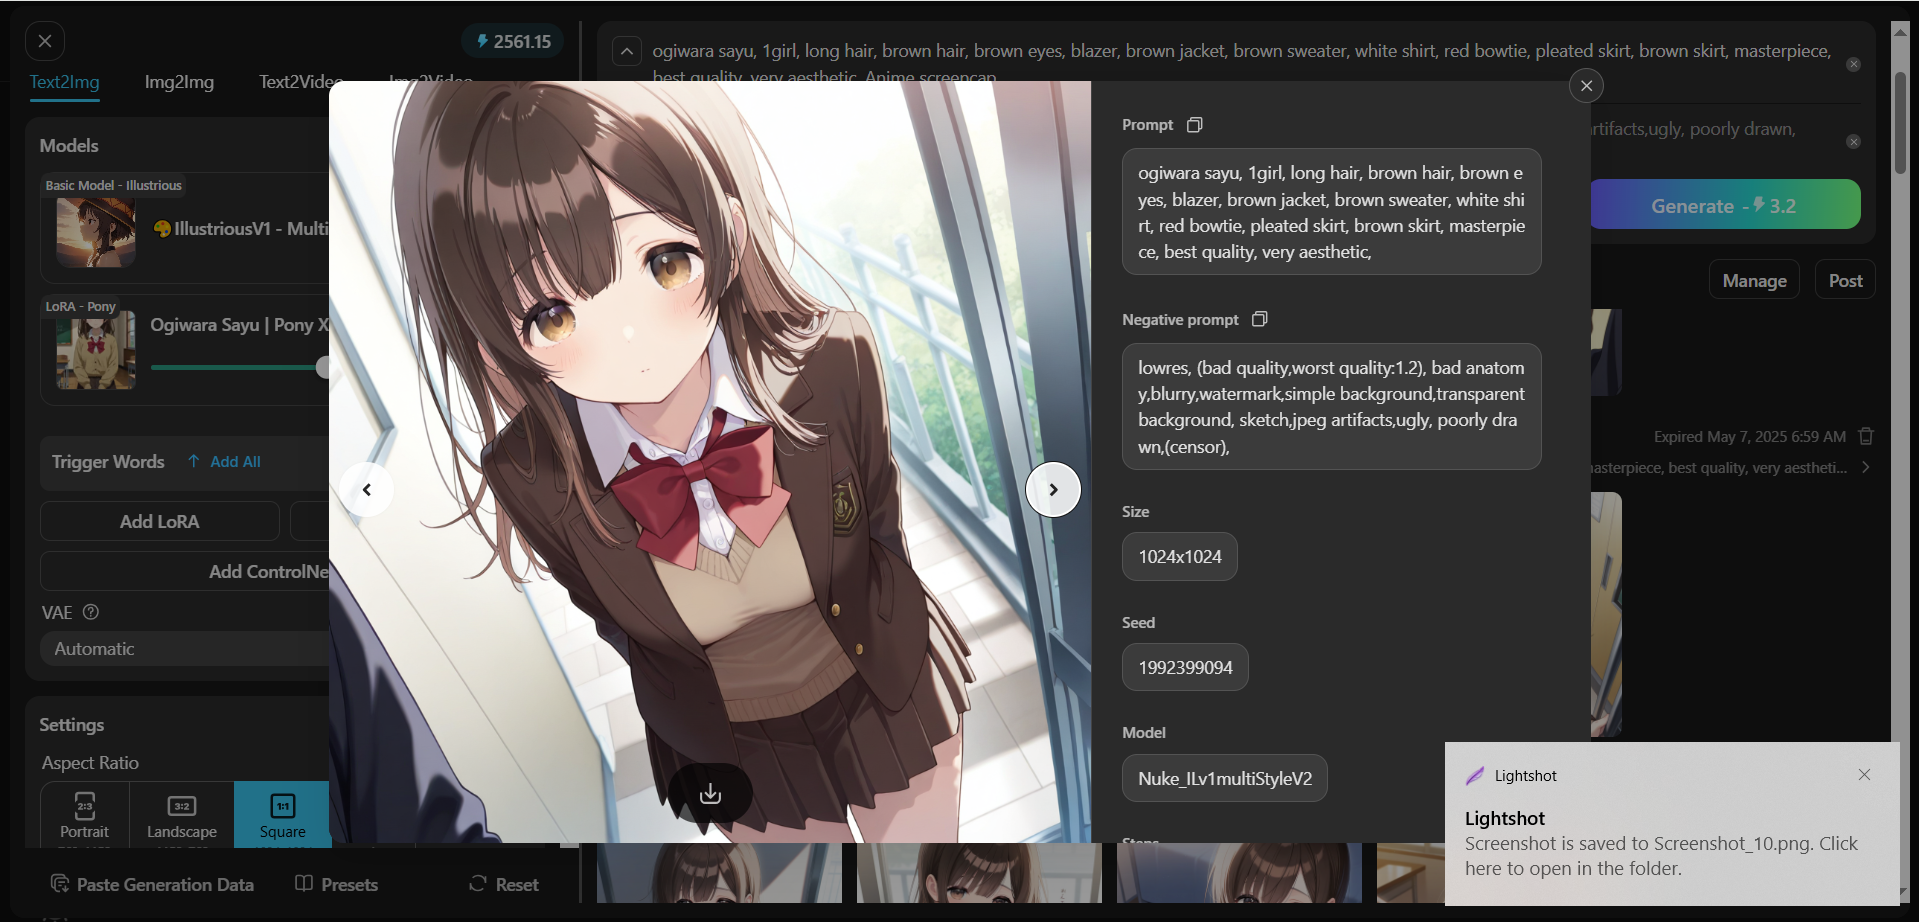1919x922 pixels.
Task: Click the Expired May 7, 2025 timestamp
Action: click(x=1749, y=437)
